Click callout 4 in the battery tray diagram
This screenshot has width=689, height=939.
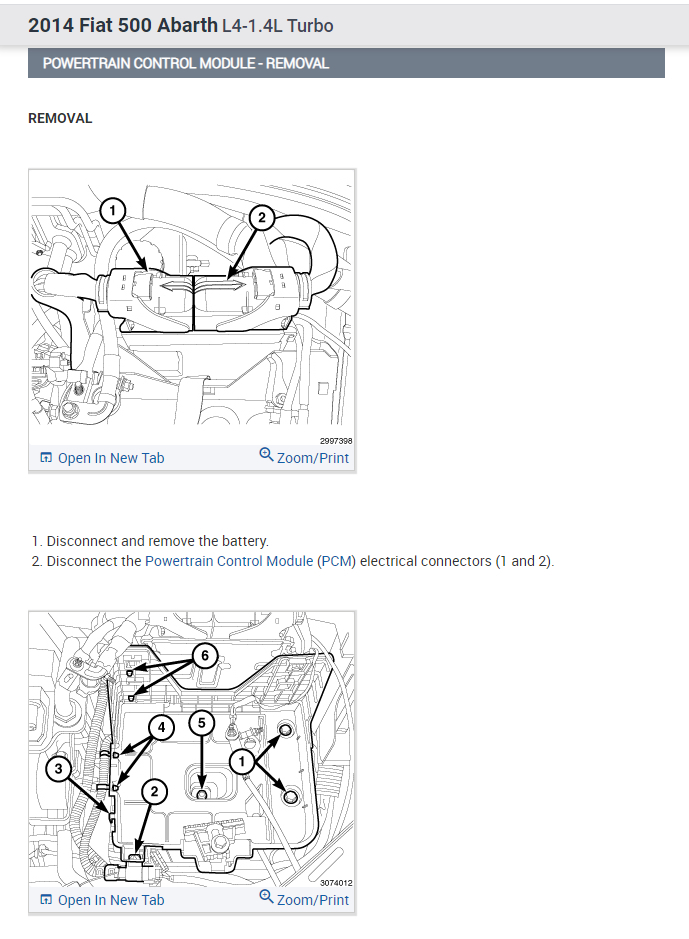click(161, 728)
